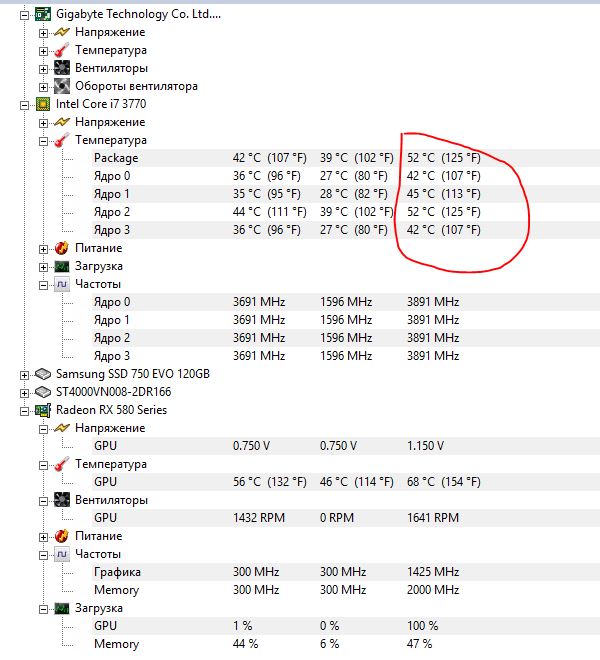The image size is (600, 660).
Task: Click the Radeon RX 580 graphics card icon
Action: pyautogui.click(x=43, y=410)
